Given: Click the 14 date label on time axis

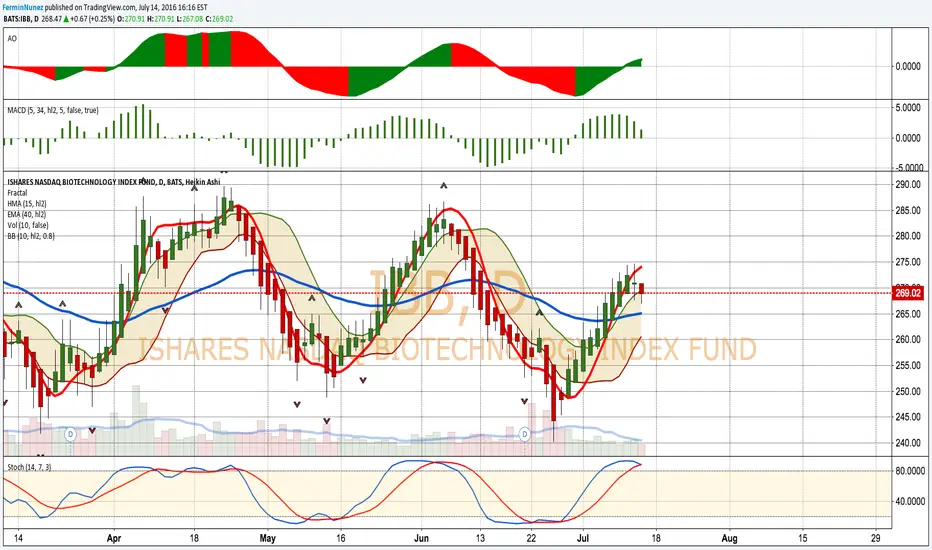Looking at the screenshot, I should point(18,538).
